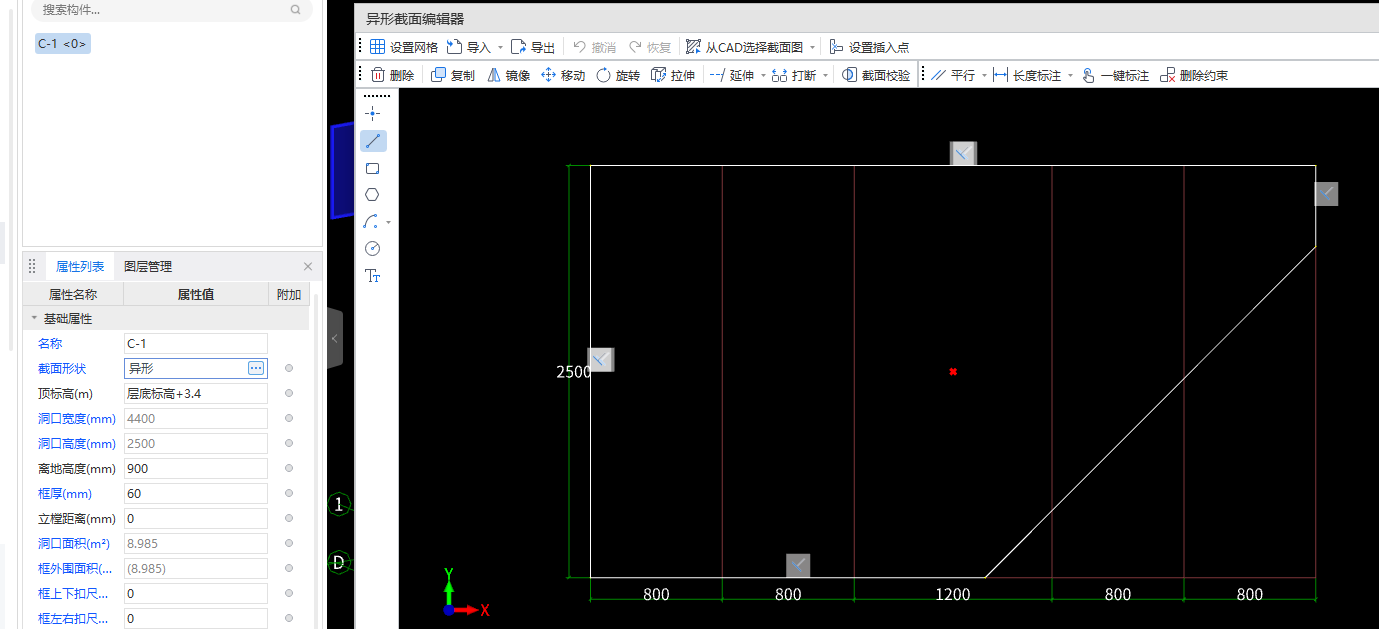Screen dimensions: 1379x629
Task: Select the line drawing tool
Action: point(373,141)
